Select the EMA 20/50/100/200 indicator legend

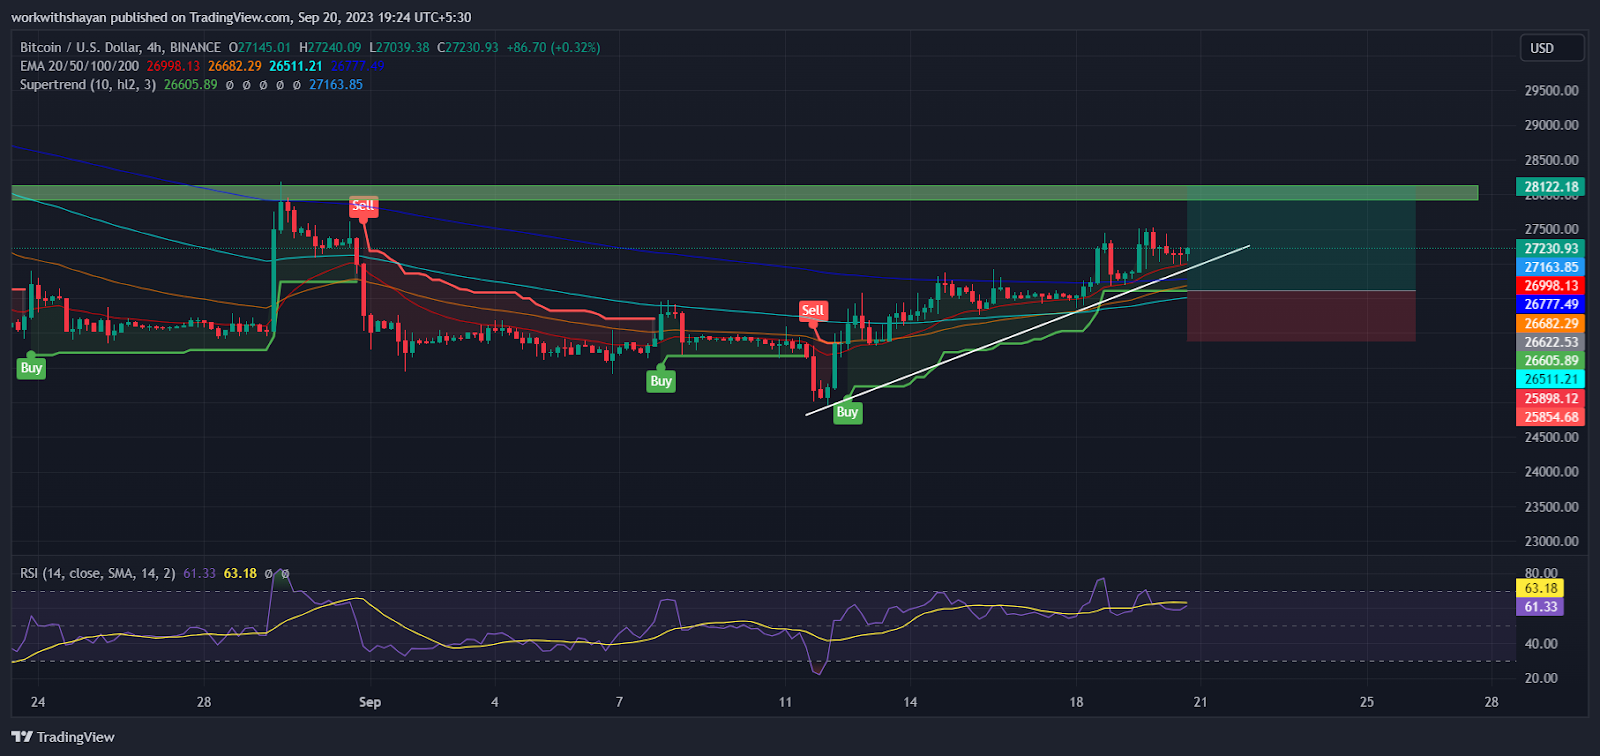click(80, 66)
